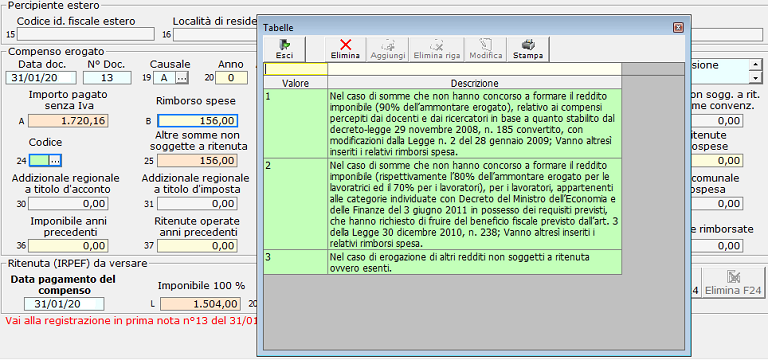Click the Valore column header
This screenshot has height=360, width=768.
click(295, 83)
